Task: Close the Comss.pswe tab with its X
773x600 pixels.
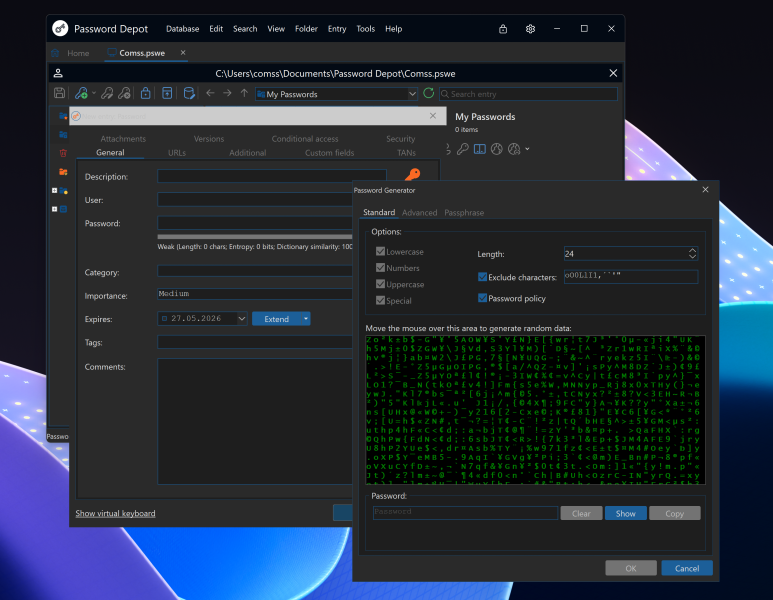Action: point(183,53)
